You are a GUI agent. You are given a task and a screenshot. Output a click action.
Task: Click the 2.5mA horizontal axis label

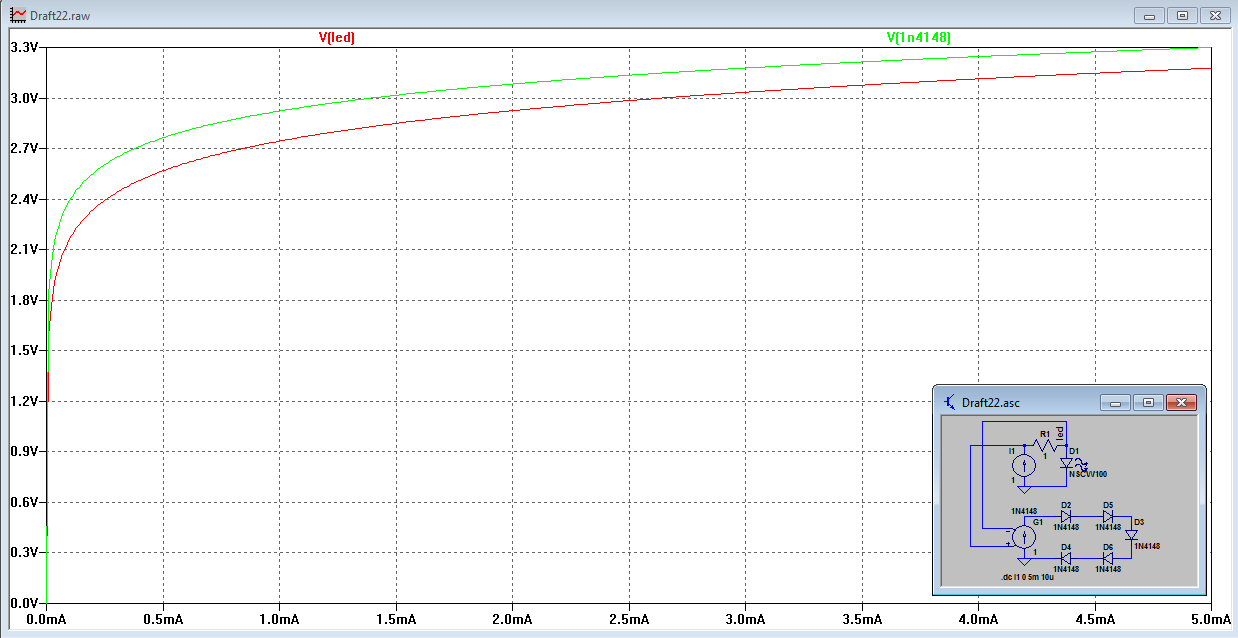(x=629, y=620)
